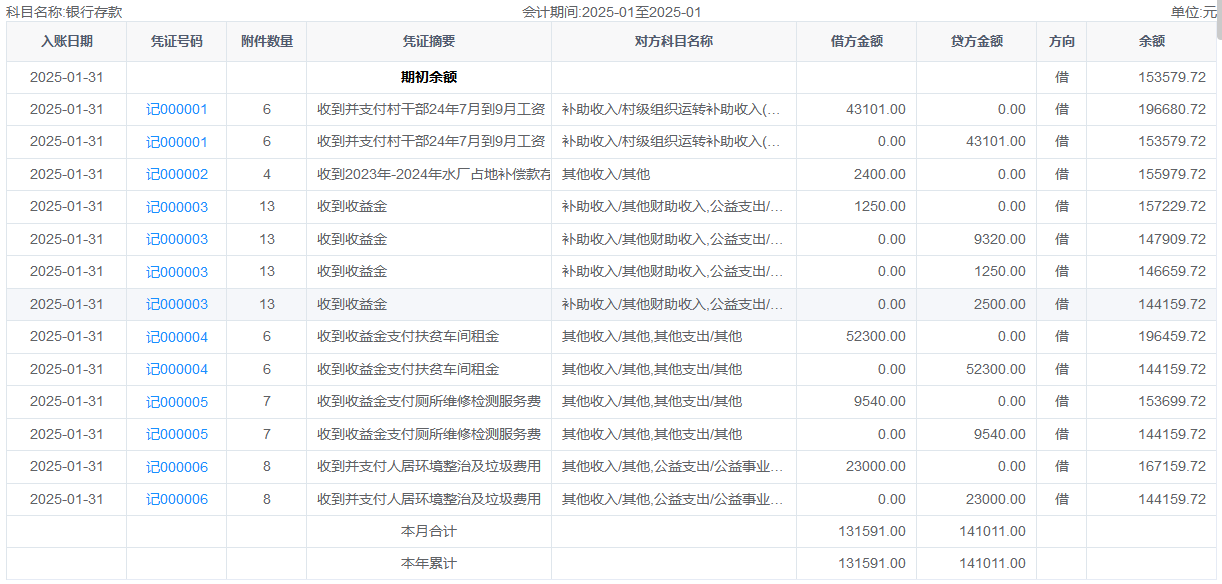This screenshot has height=584, width=1222.
Task: Click the 凭证摘要 column header
Action: click(x=429, y=42)
